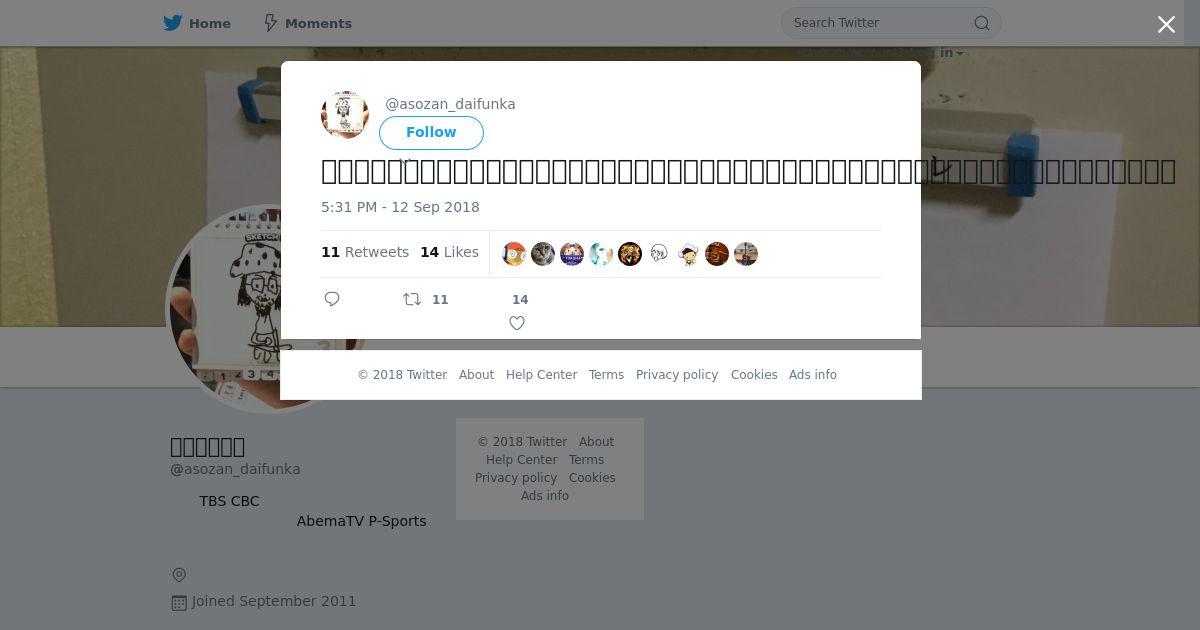Click the magnifier search icon
This screenshot has width=1200, height=630.
(x=982, y=23)
